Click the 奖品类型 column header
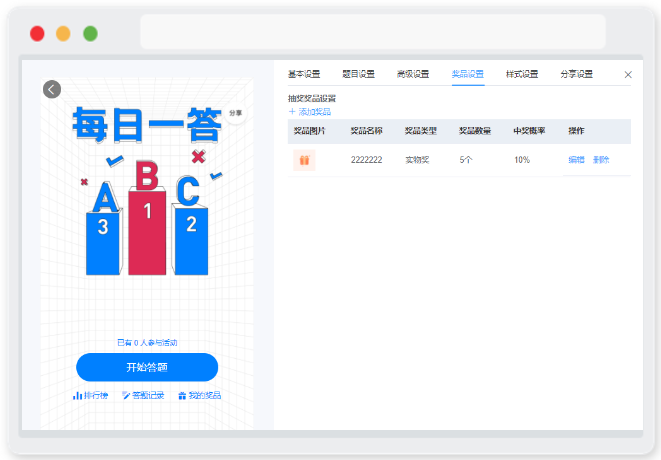The image size is (661, 460). coord(420,131)
